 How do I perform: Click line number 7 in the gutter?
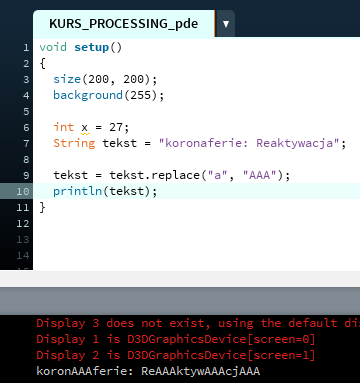(26, 144)
